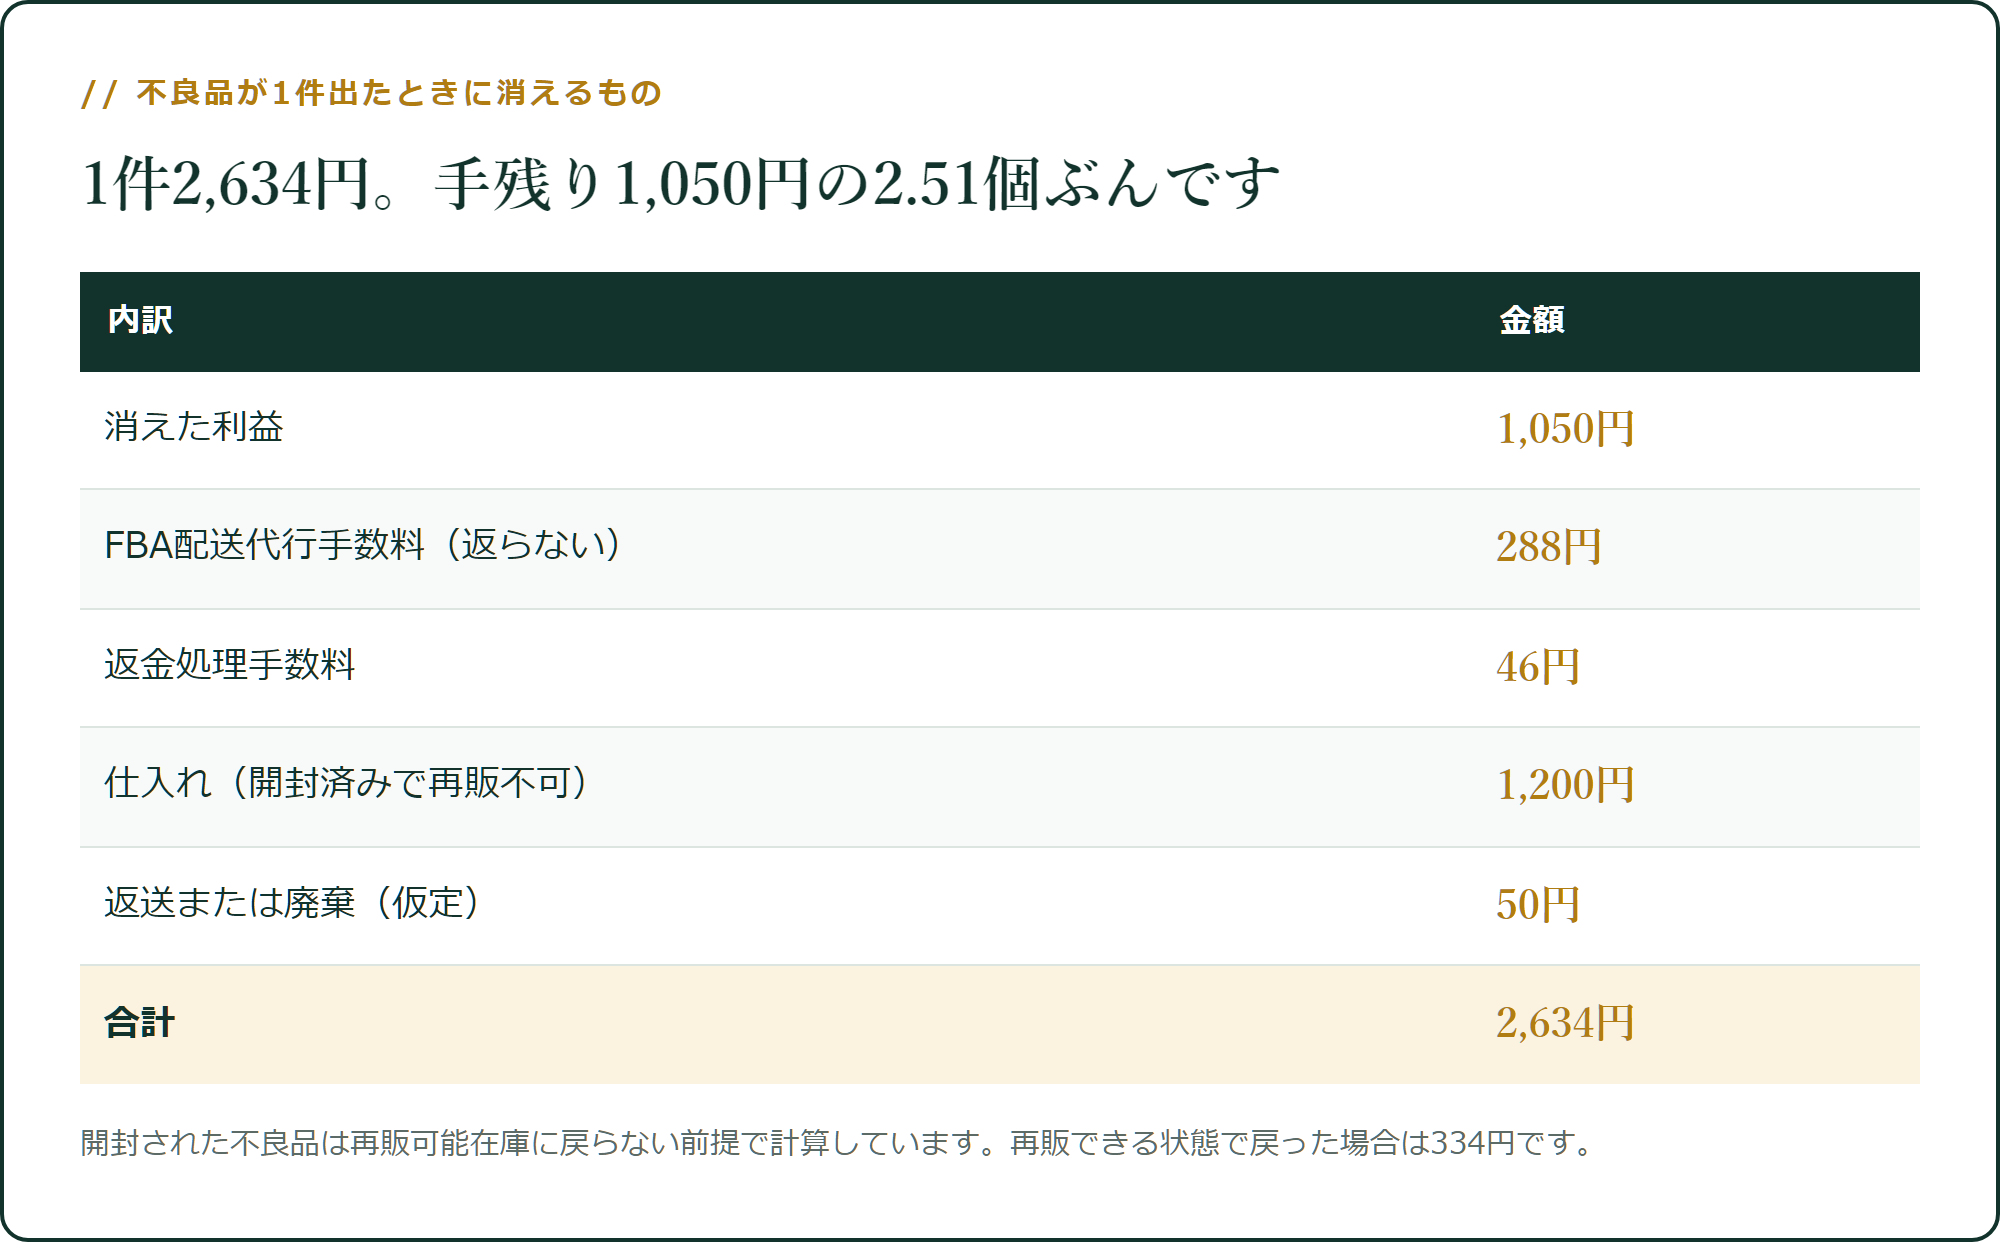This screenshot has width=2000, height=1244.
Task: Click the '2,634円' total amount
Action: [1565, 1023]
